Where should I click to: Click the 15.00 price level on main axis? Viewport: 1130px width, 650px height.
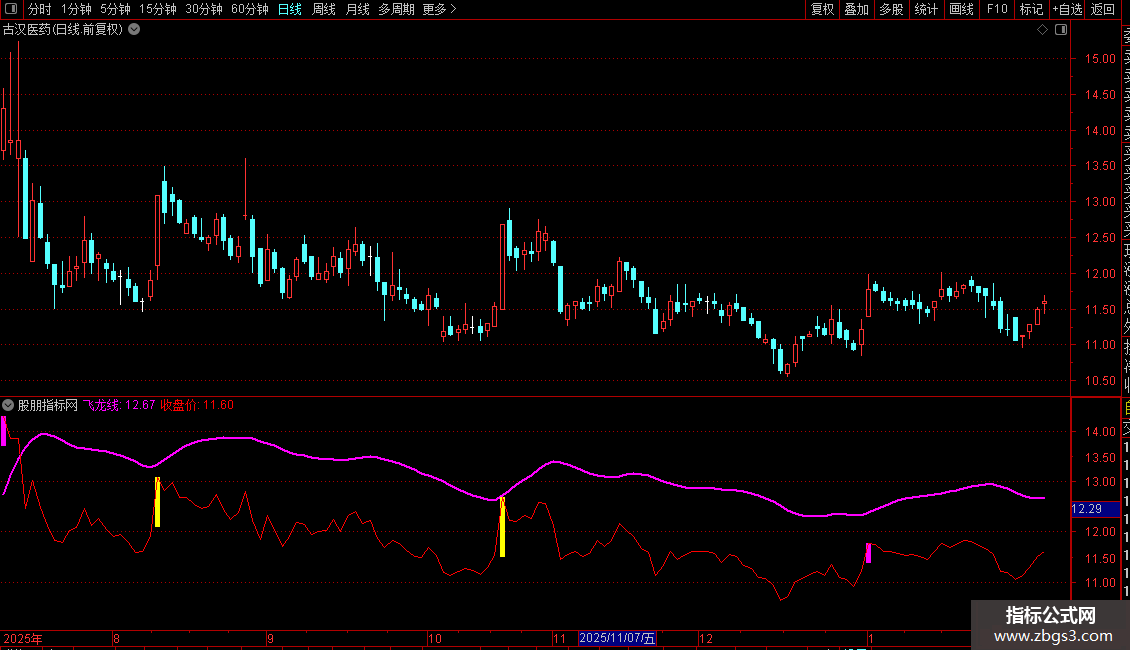[x=1100, y=58]
